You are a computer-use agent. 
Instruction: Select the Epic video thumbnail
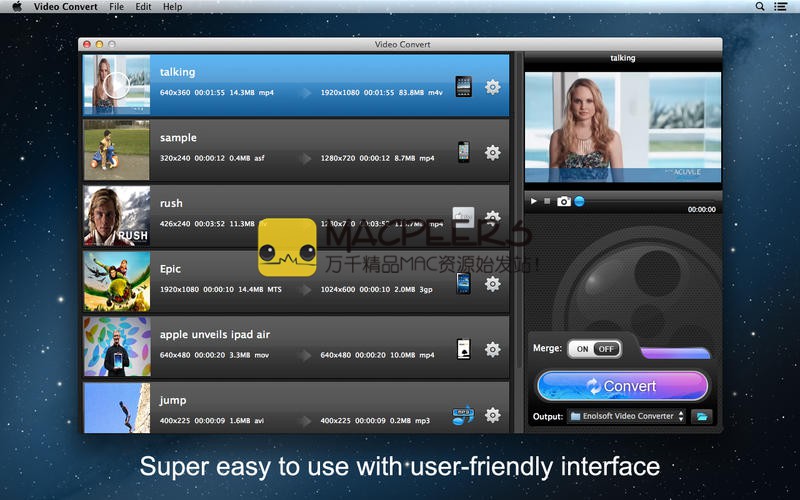117,281
